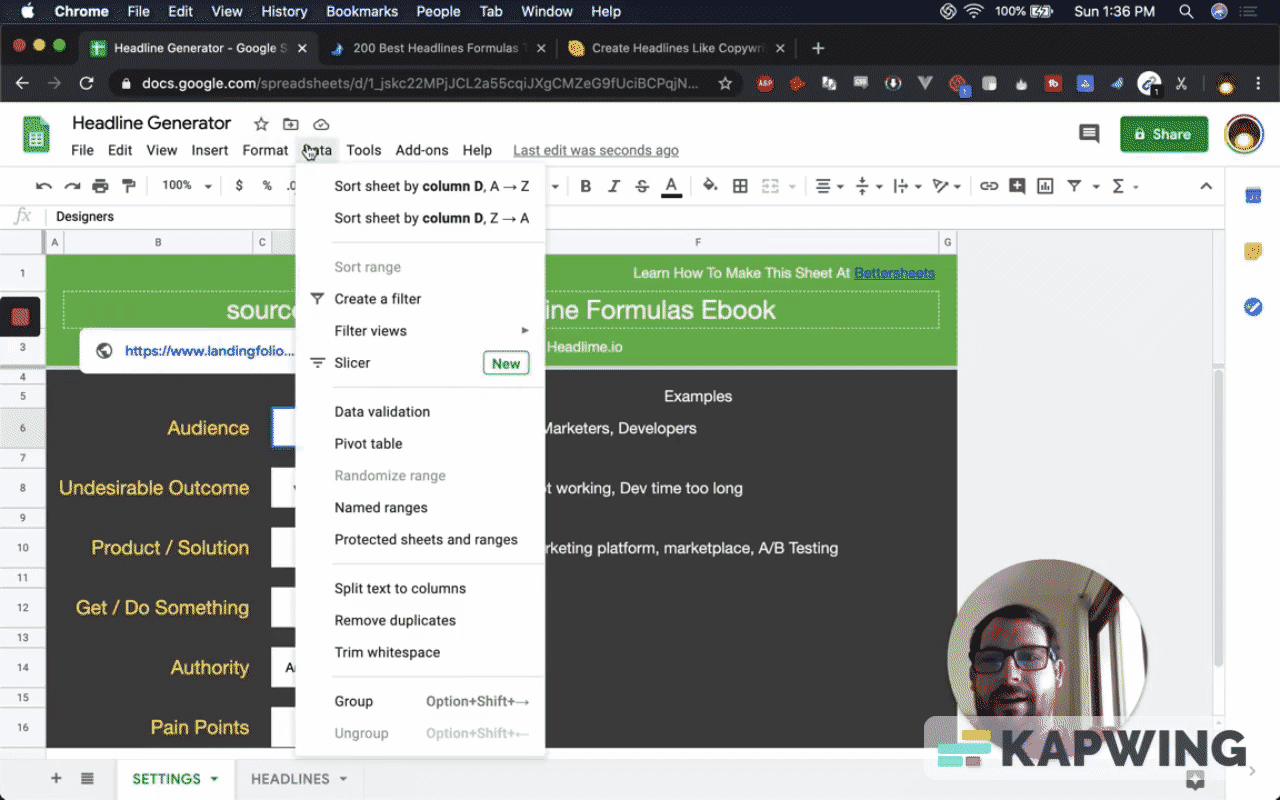
Task: Click the green Share button
Action: (x=1164, y=134)
